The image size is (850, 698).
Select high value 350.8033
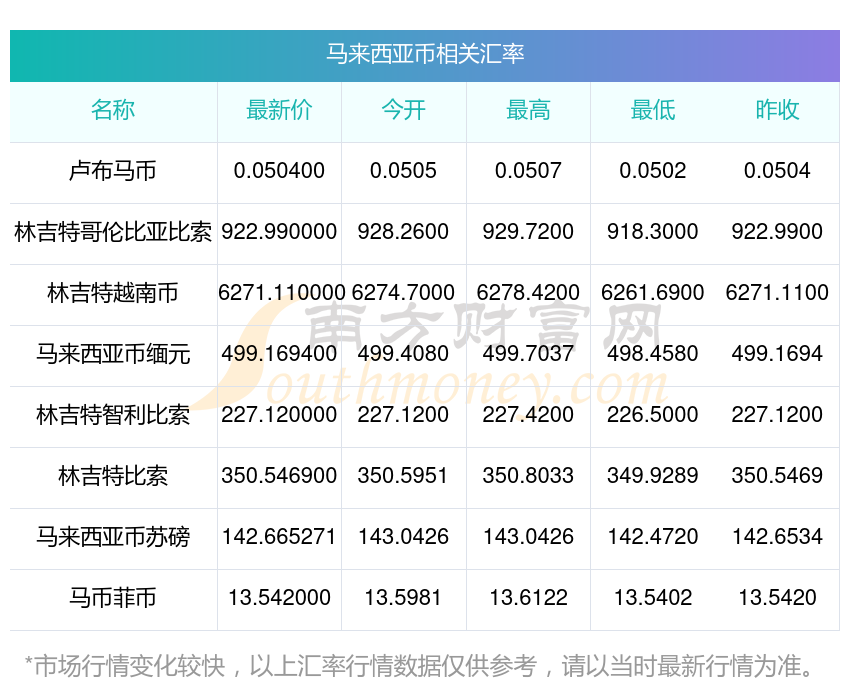(x=528, y=476)
